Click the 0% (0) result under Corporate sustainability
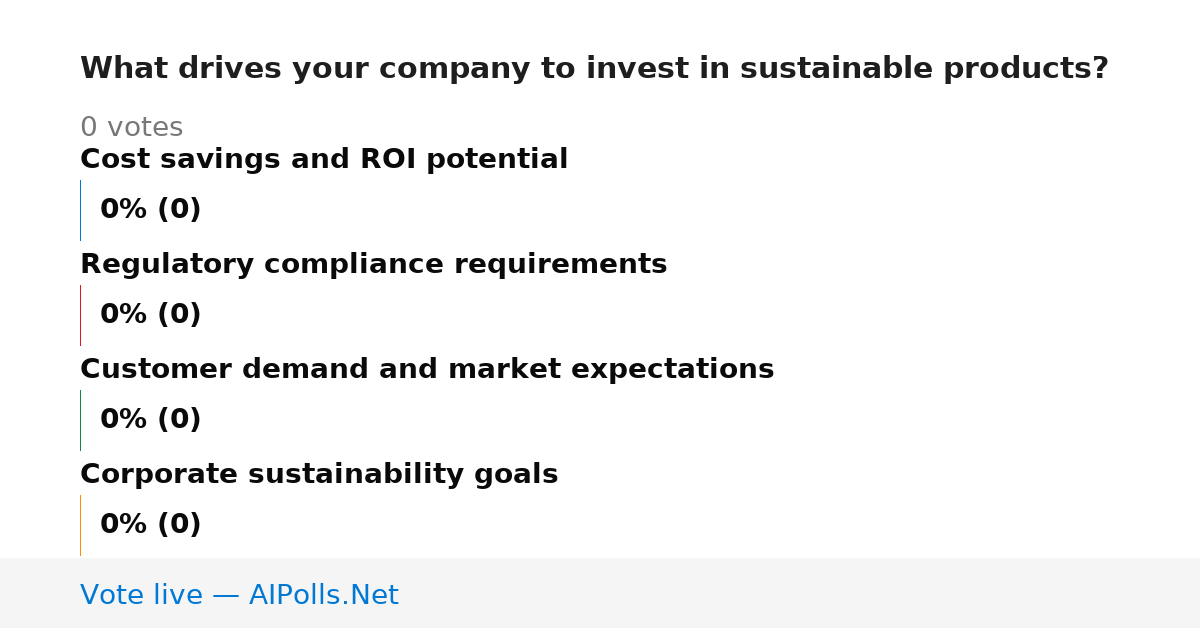 (x=150, y=525)
